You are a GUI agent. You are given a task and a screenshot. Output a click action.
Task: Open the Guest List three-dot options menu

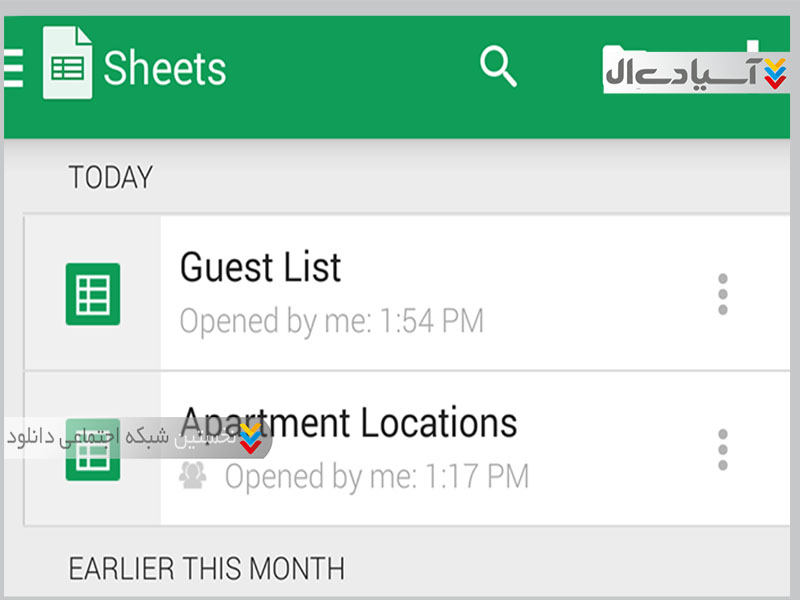pyautogui.click(x=722, y=295)
